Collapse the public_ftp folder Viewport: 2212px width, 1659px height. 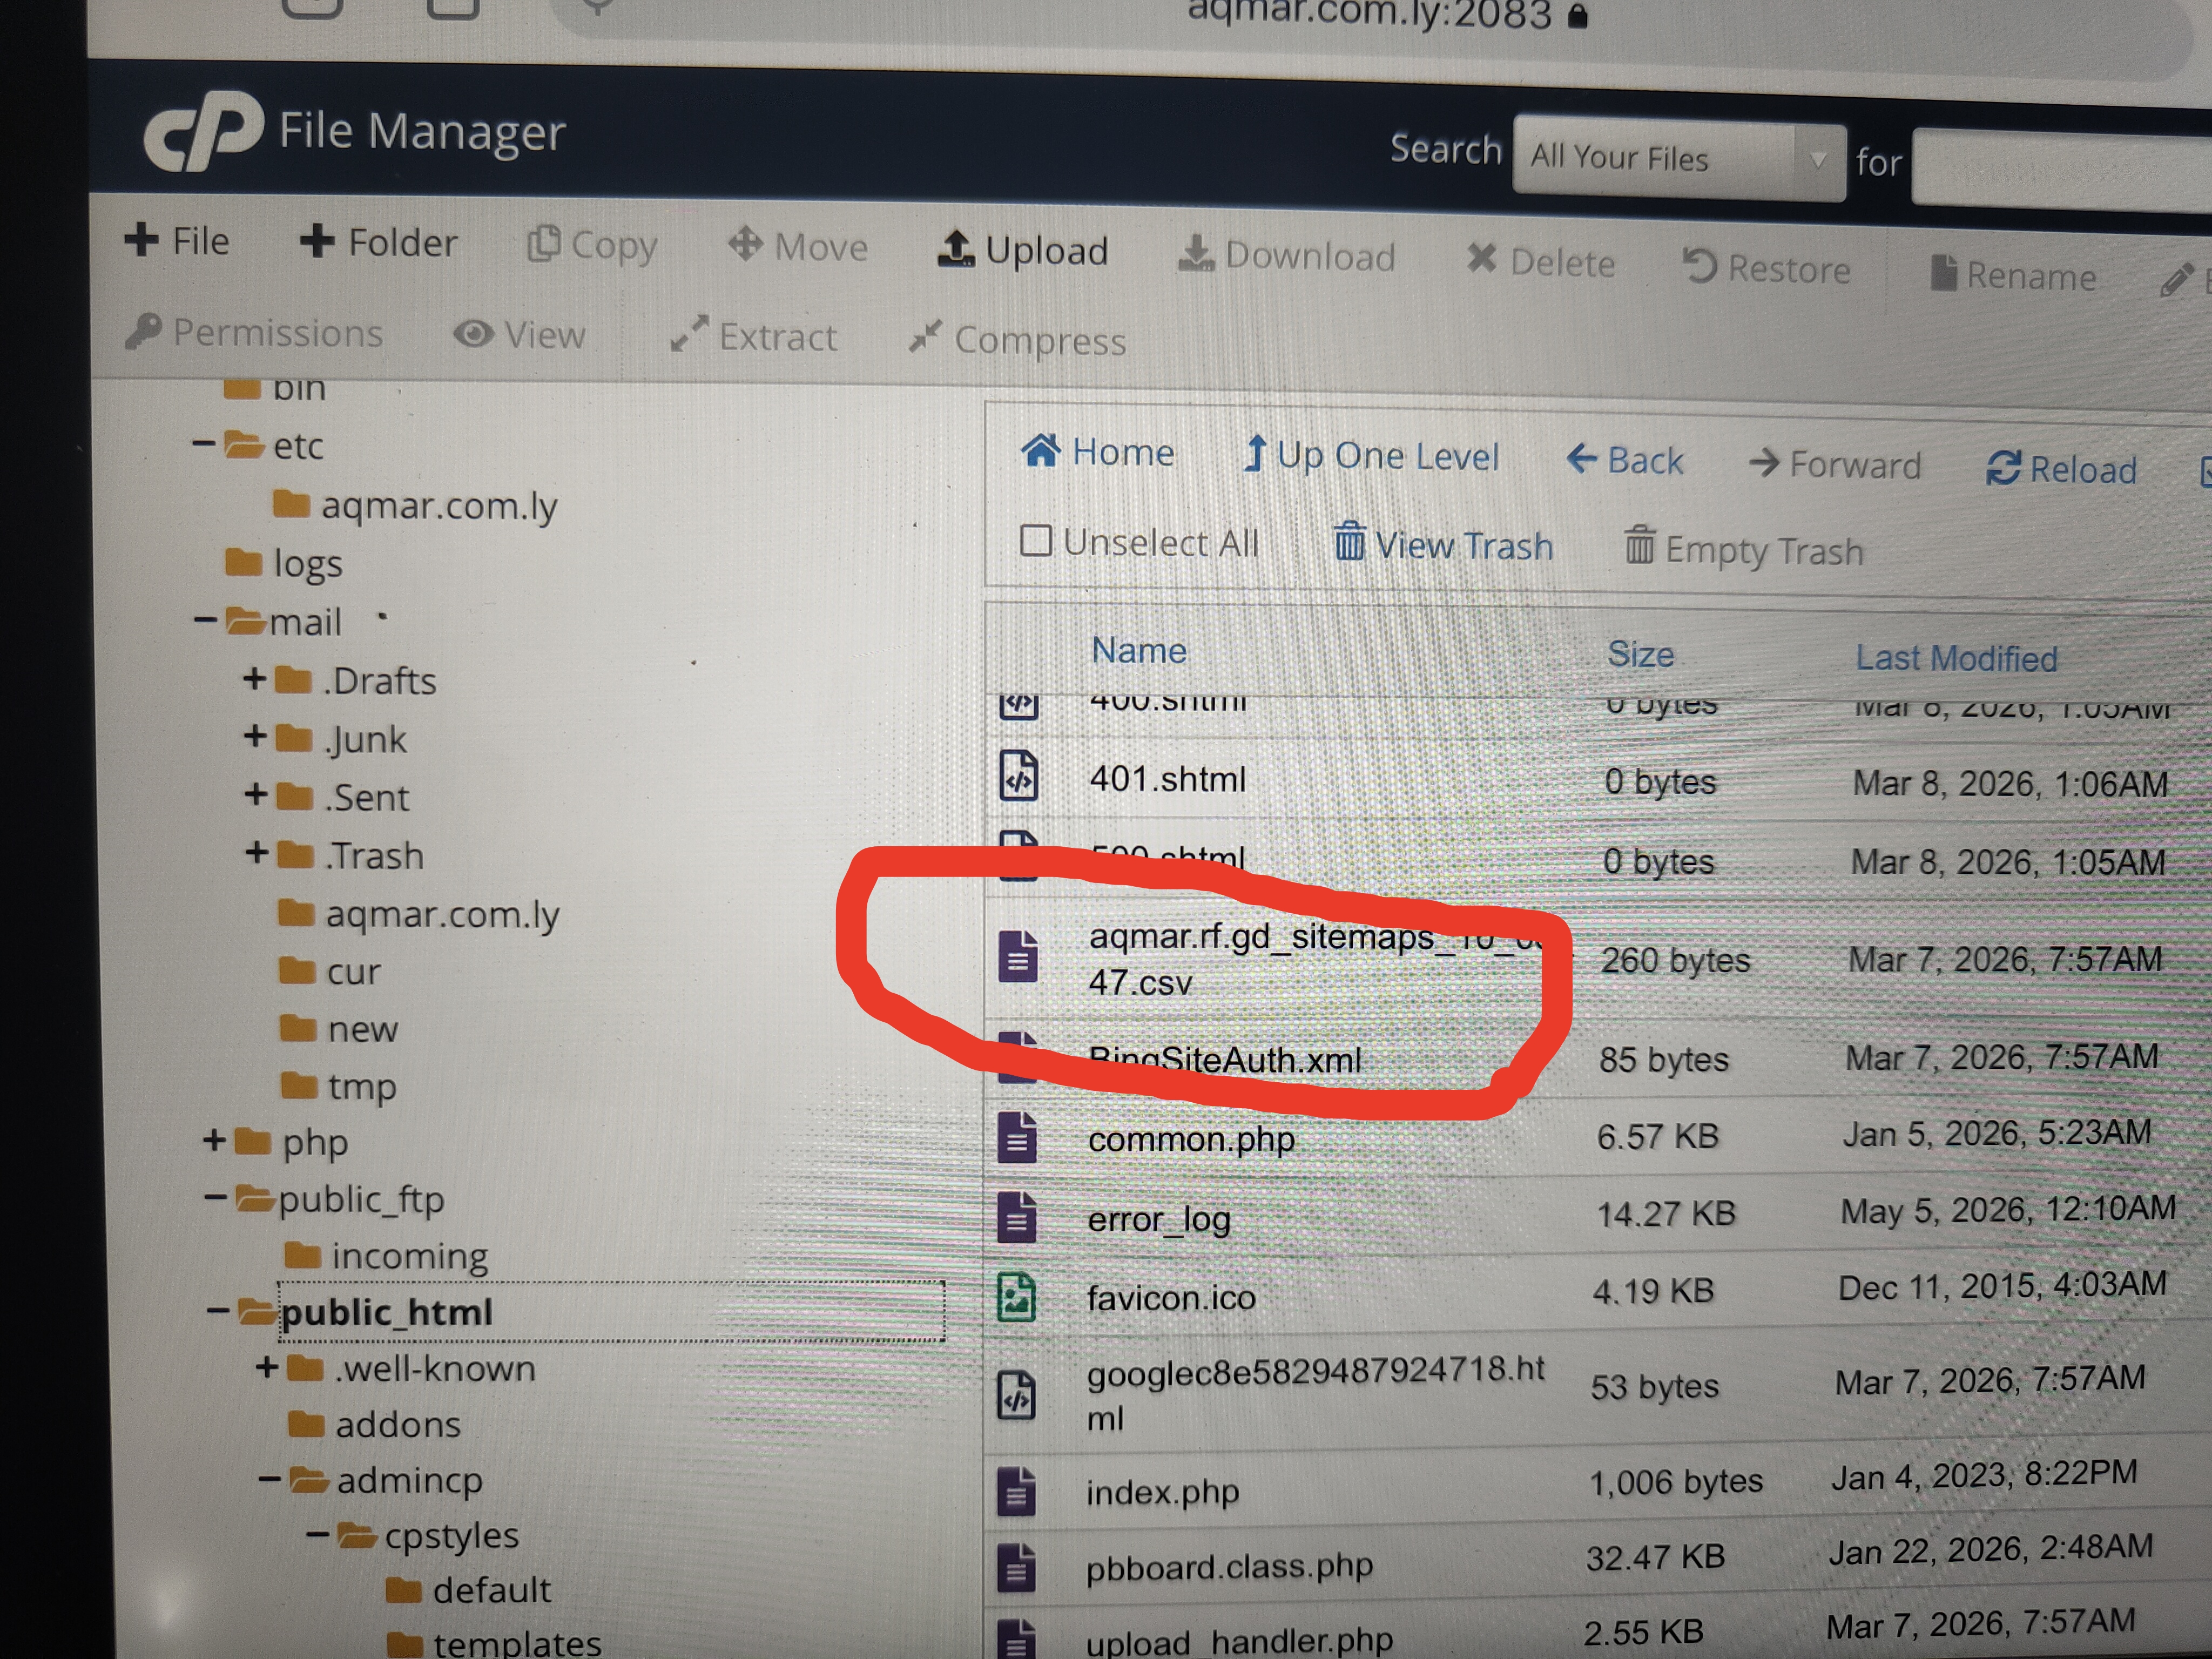215,1197
